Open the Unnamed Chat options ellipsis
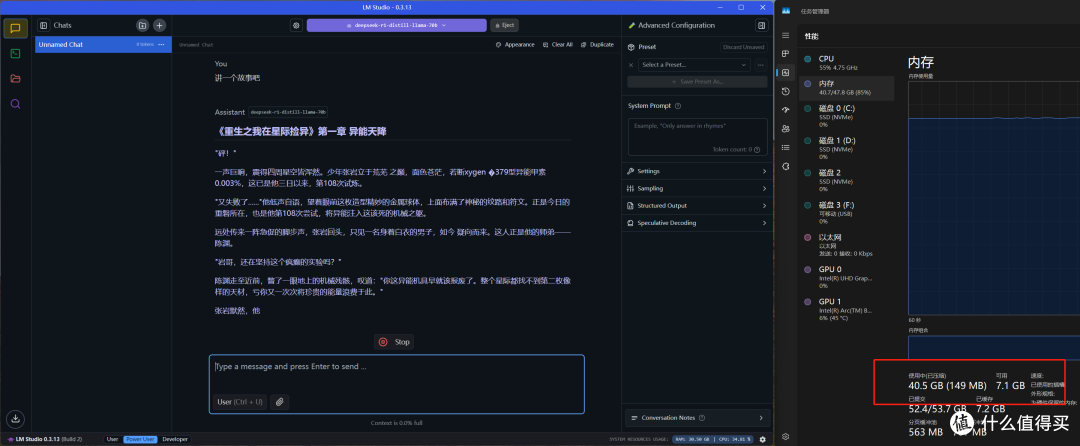The image size is (1080, 446). click(161, 44)
